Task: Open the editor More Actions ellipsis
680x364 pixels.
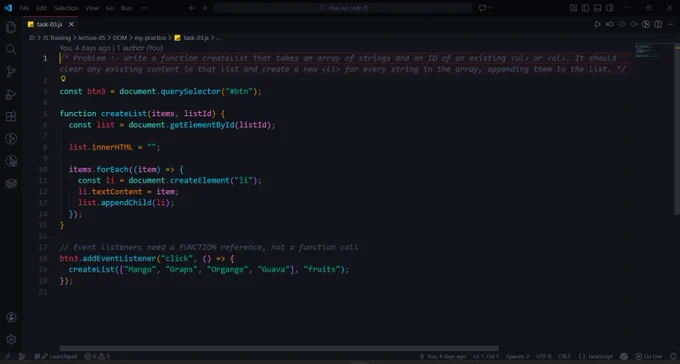Action: 670,24
